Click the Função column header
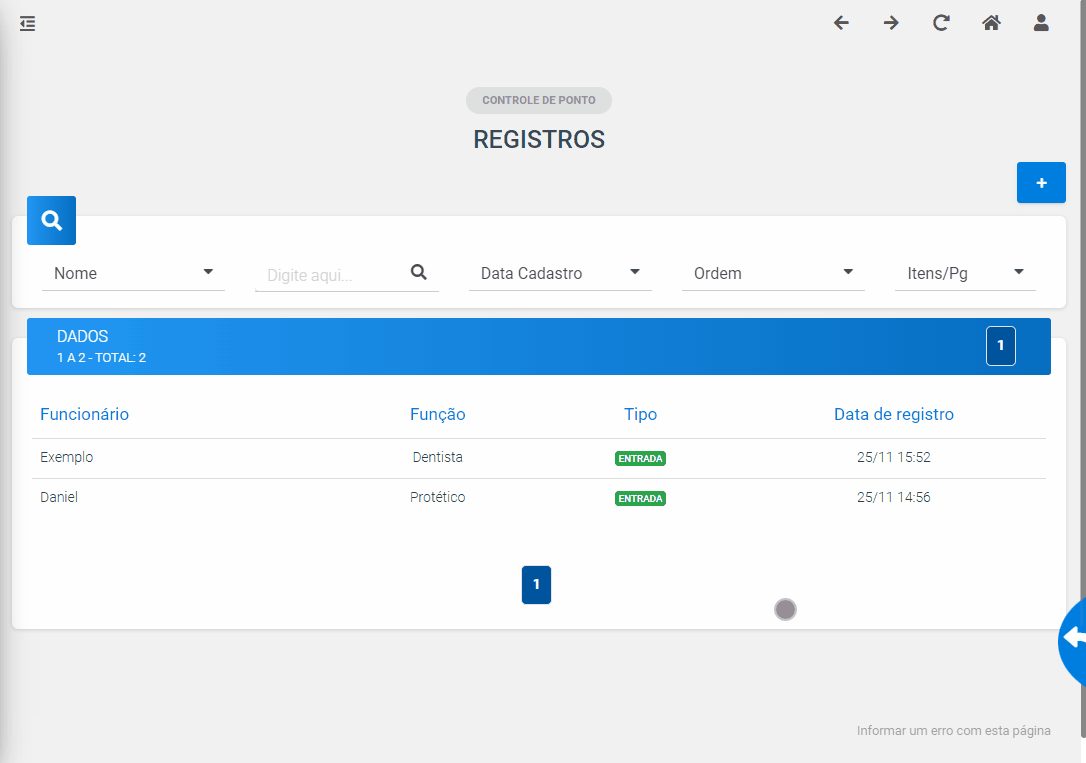 click(x=438, y=414)
